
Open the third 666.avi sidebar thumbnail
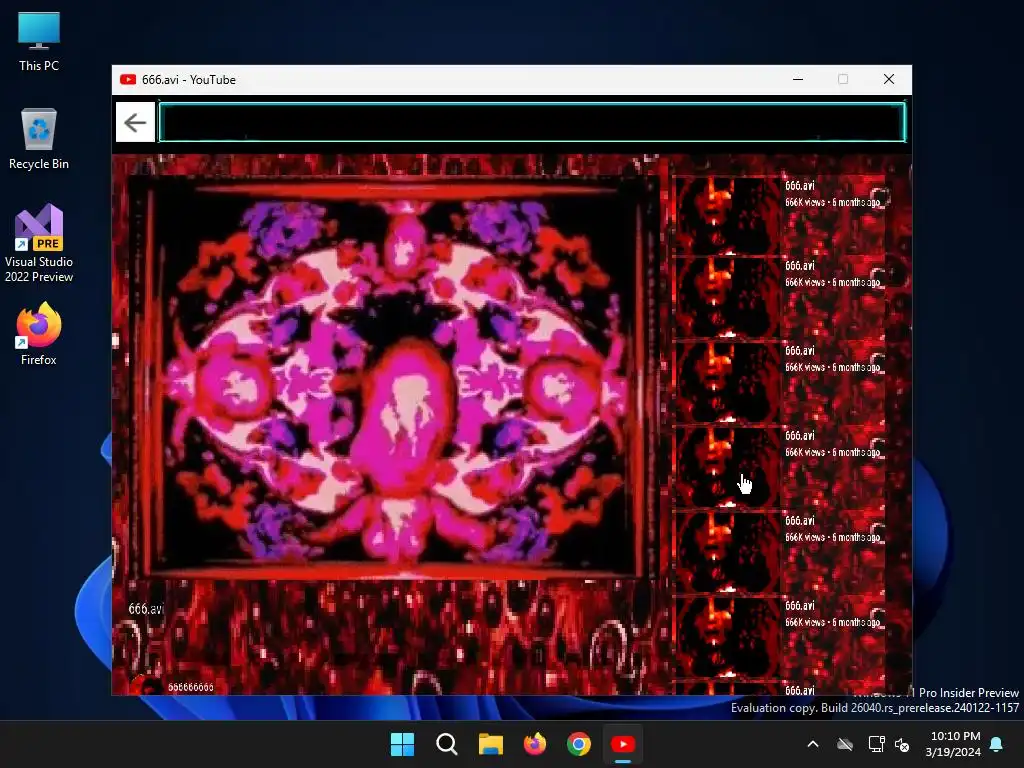coord(726,382)
